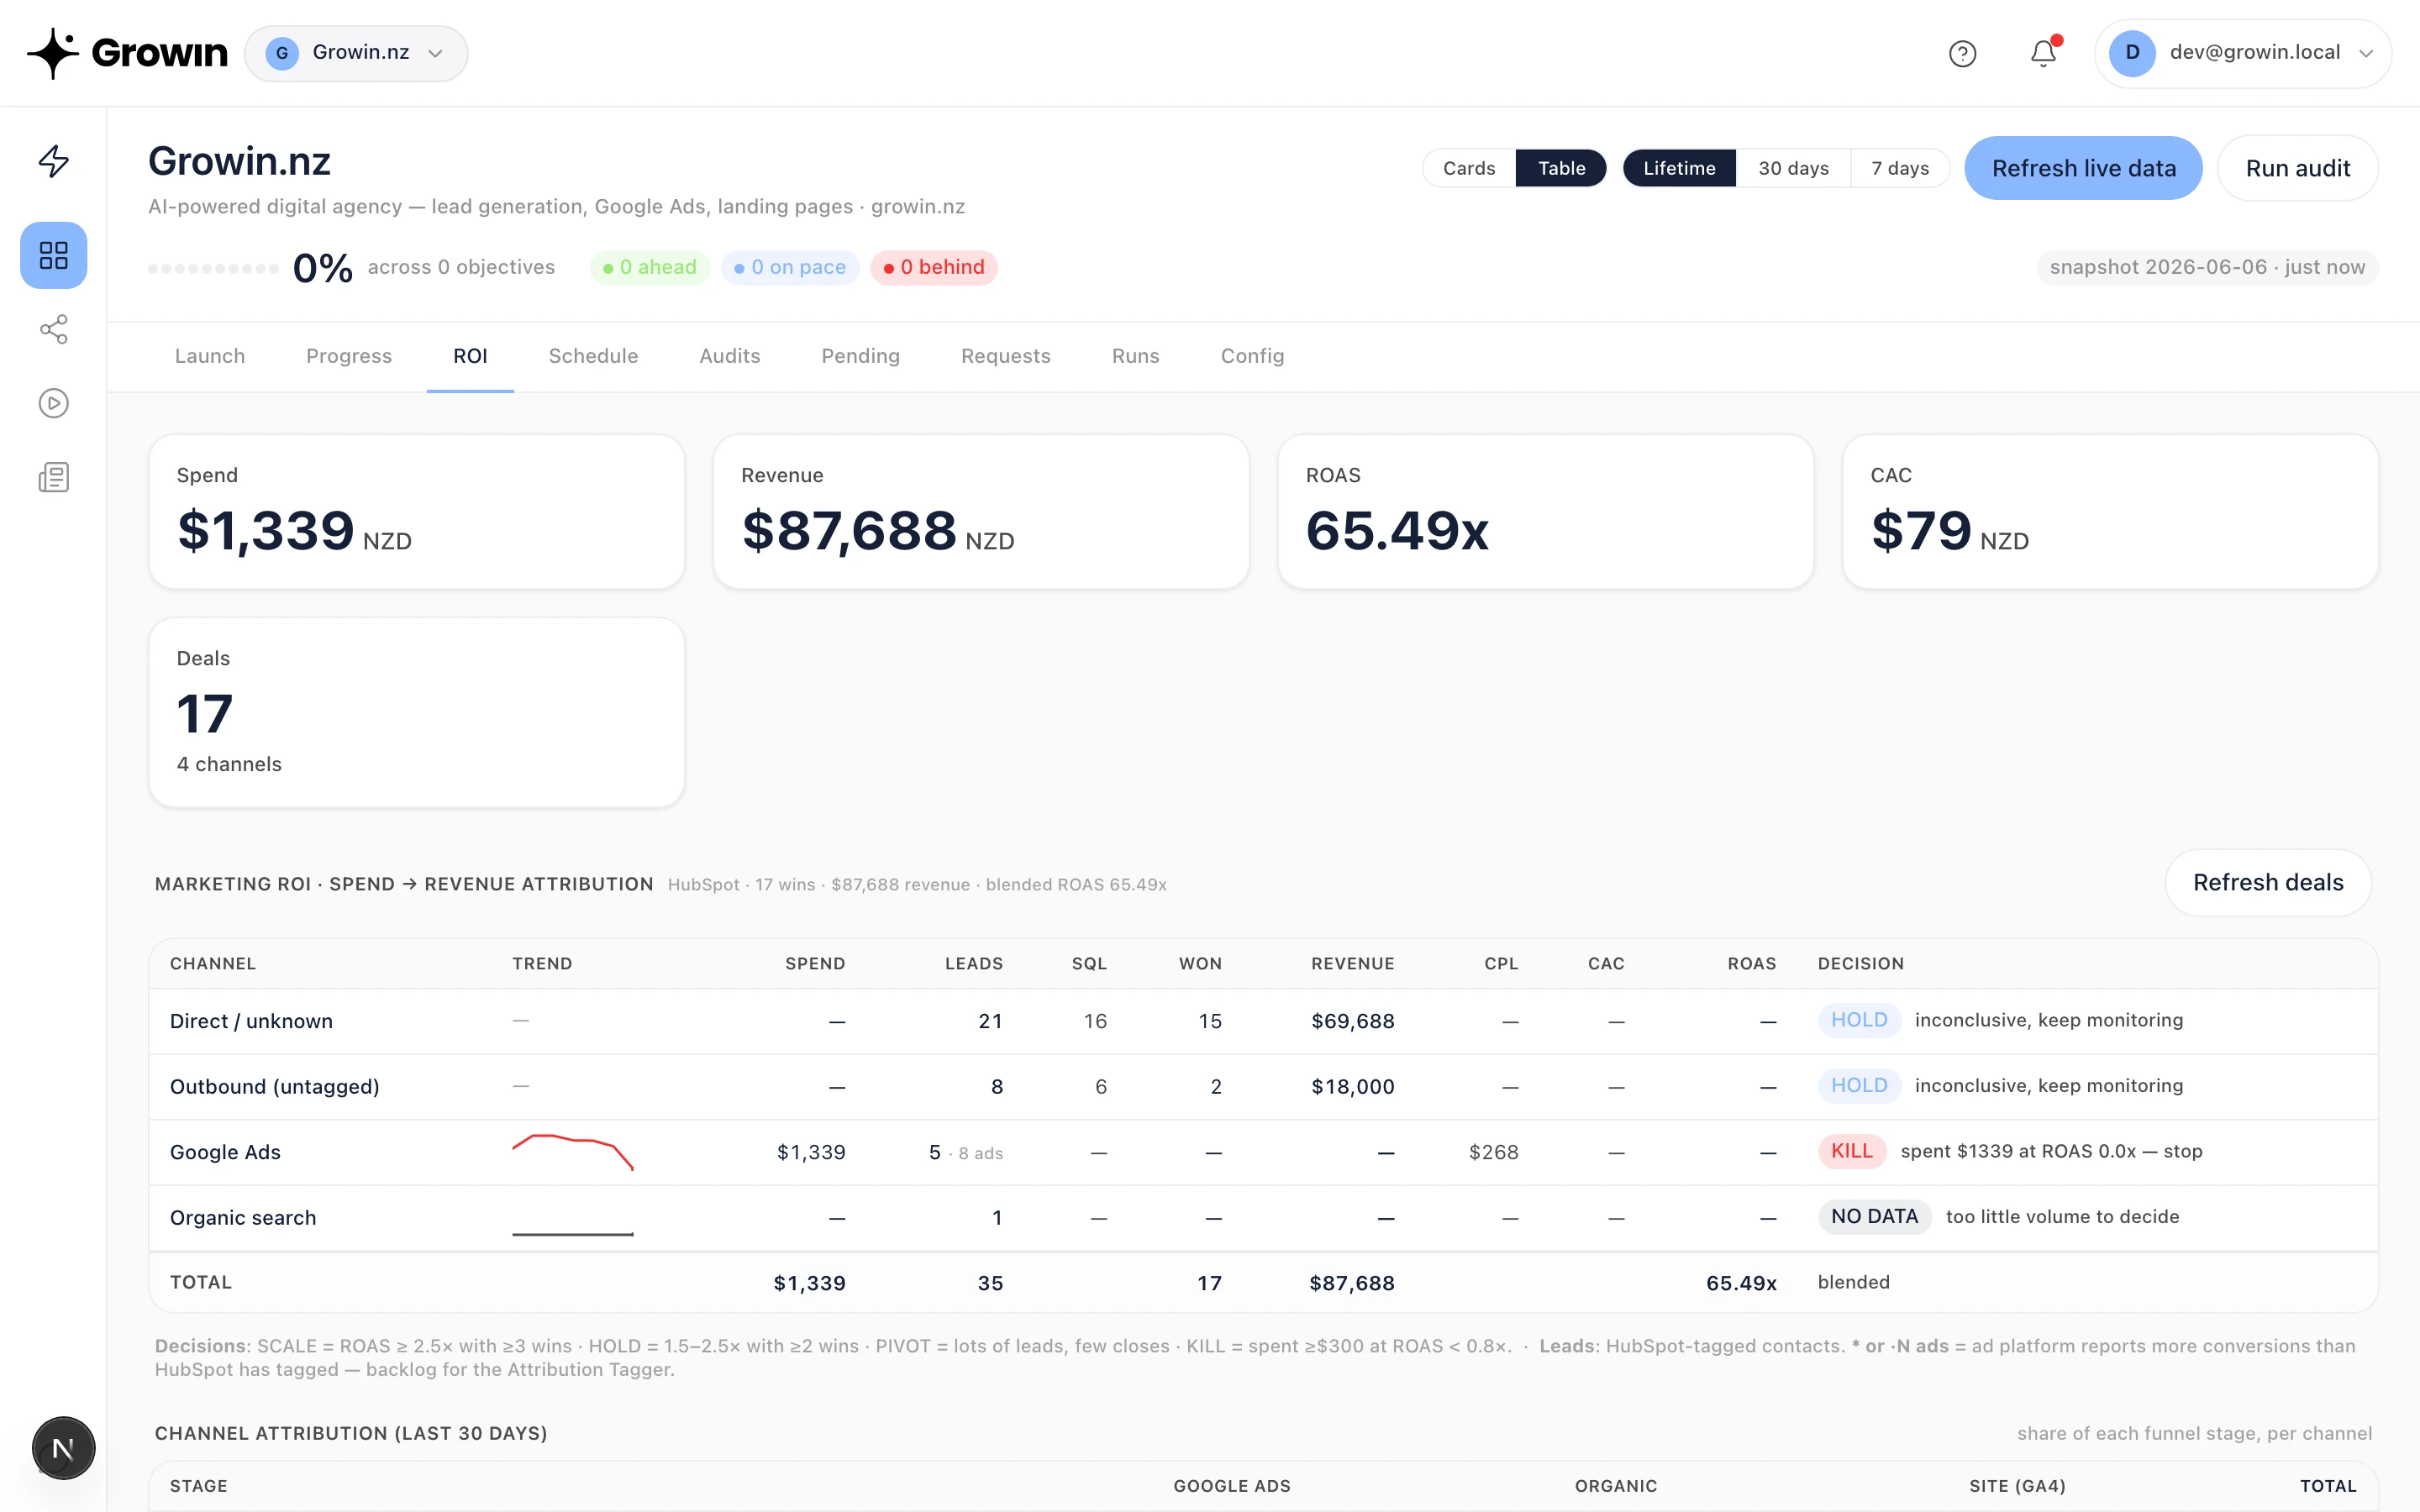Open the play circle sidebar icon
This screenshot has height=1512, width=2420.
pos(54,403)
